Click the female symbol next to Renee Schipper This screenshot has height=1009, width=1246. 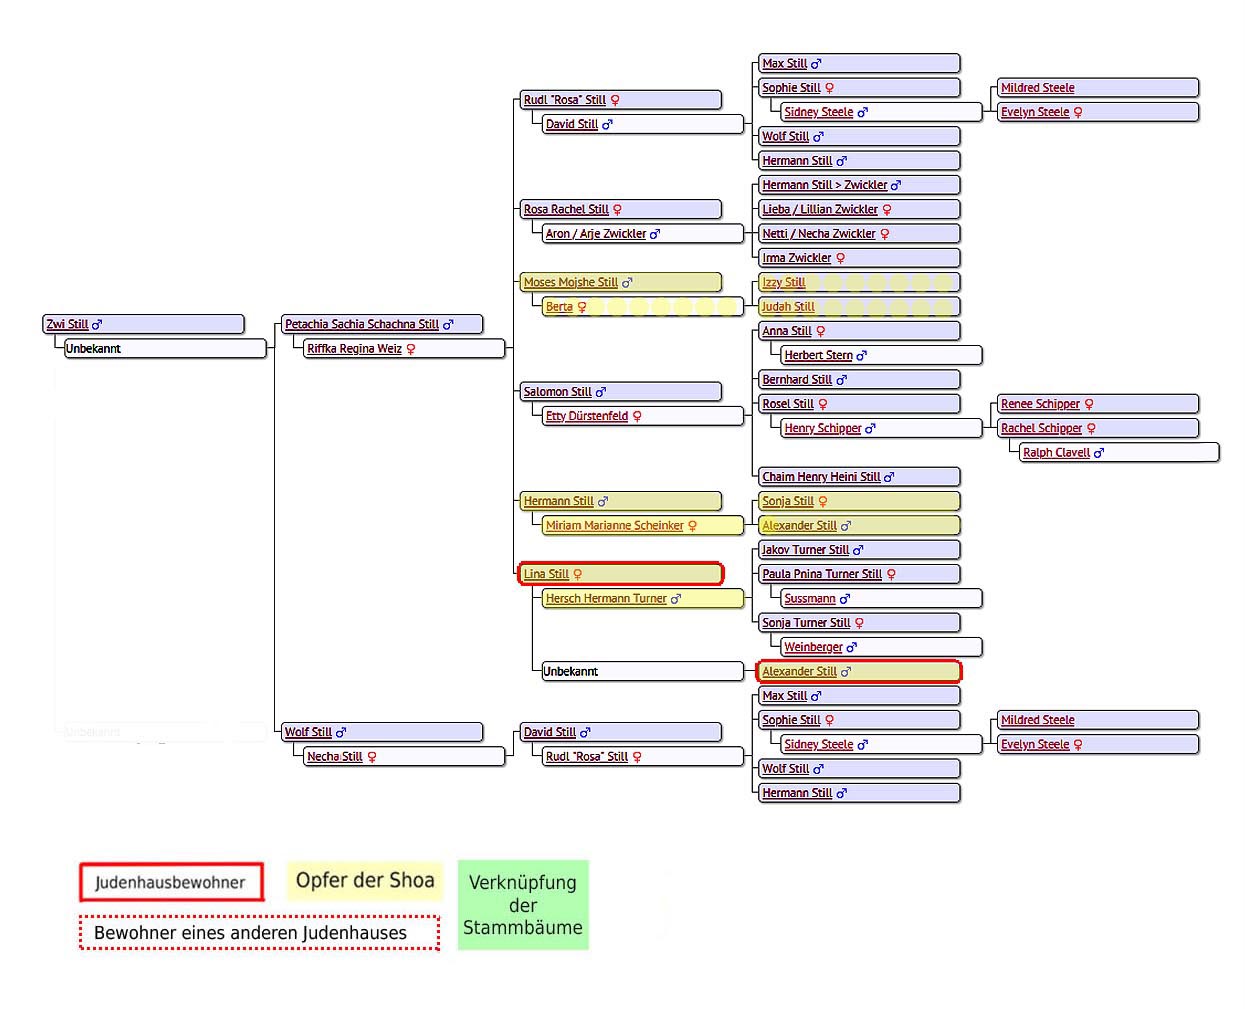(x=1089, y=404)
